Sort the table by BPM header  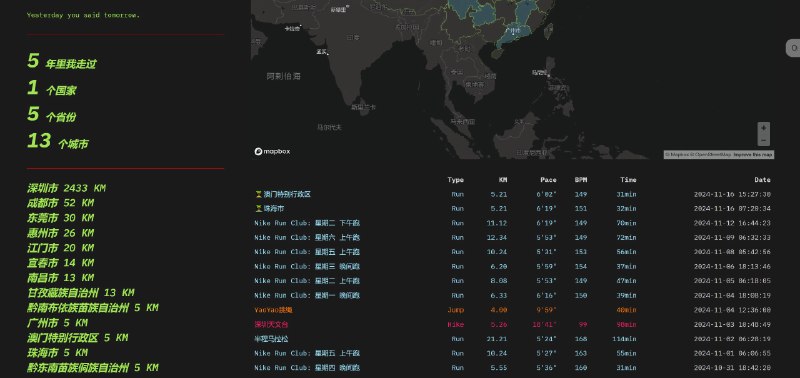coord(581,180)
